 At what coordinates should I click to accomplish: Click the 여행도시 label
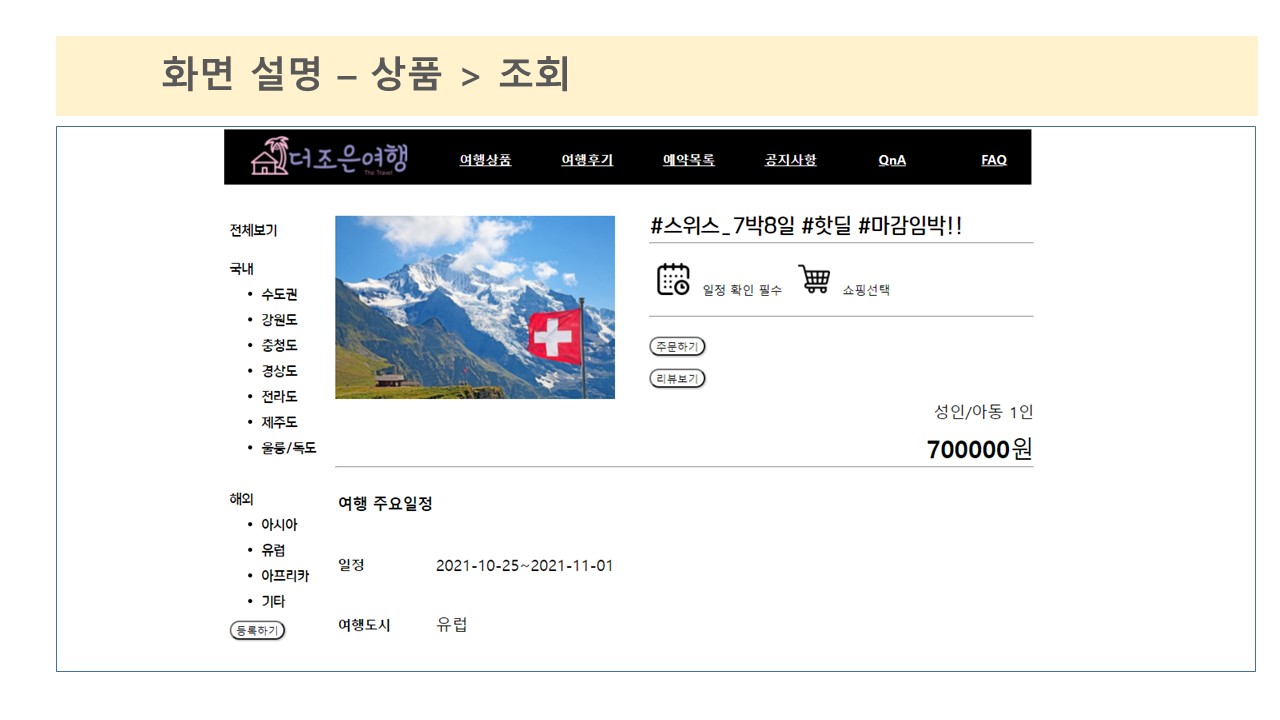click(x=364, y=625)
